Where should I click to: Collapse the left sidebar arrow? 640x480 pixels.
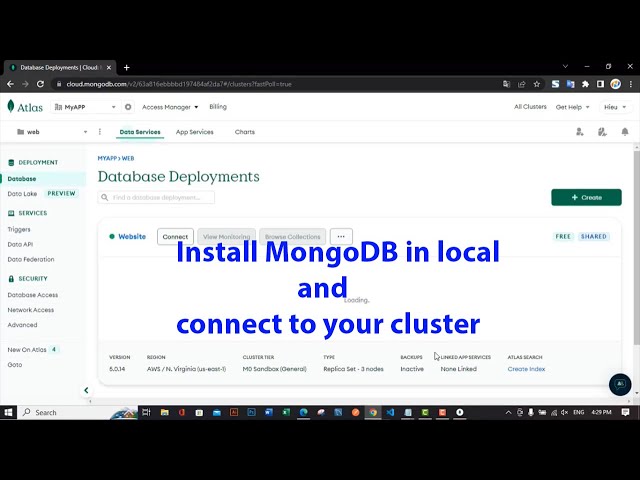86,390
